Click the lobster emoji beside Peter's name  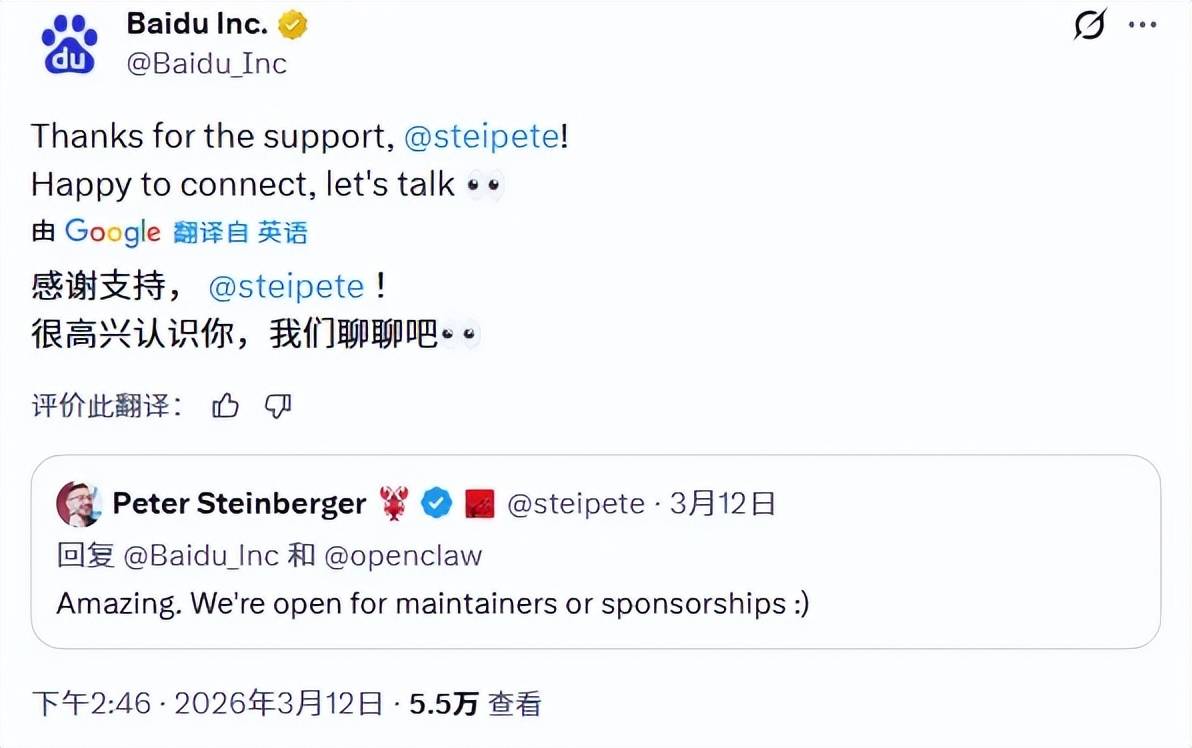(395, 503)
